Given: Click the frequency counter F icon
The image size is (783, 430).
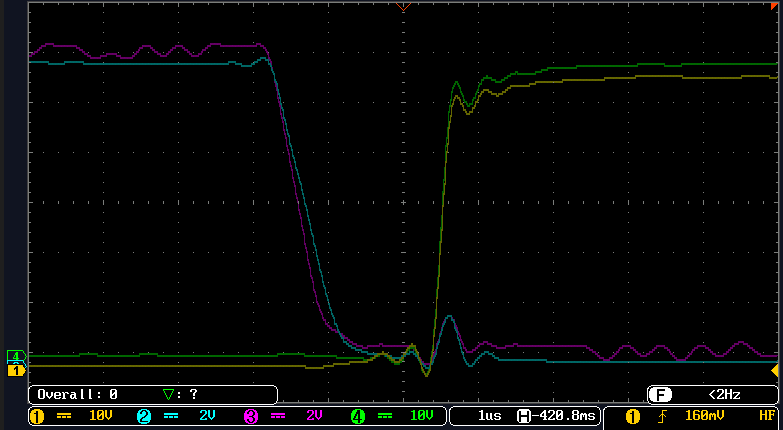Looking at the screenshot, I should (660, 395).
